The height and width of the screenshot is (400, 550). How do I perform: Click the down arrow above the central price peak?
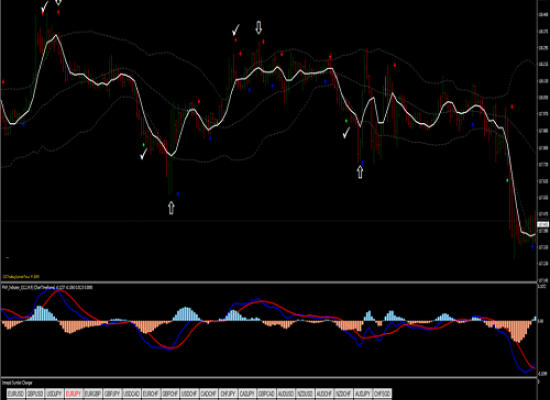(259, 27)
